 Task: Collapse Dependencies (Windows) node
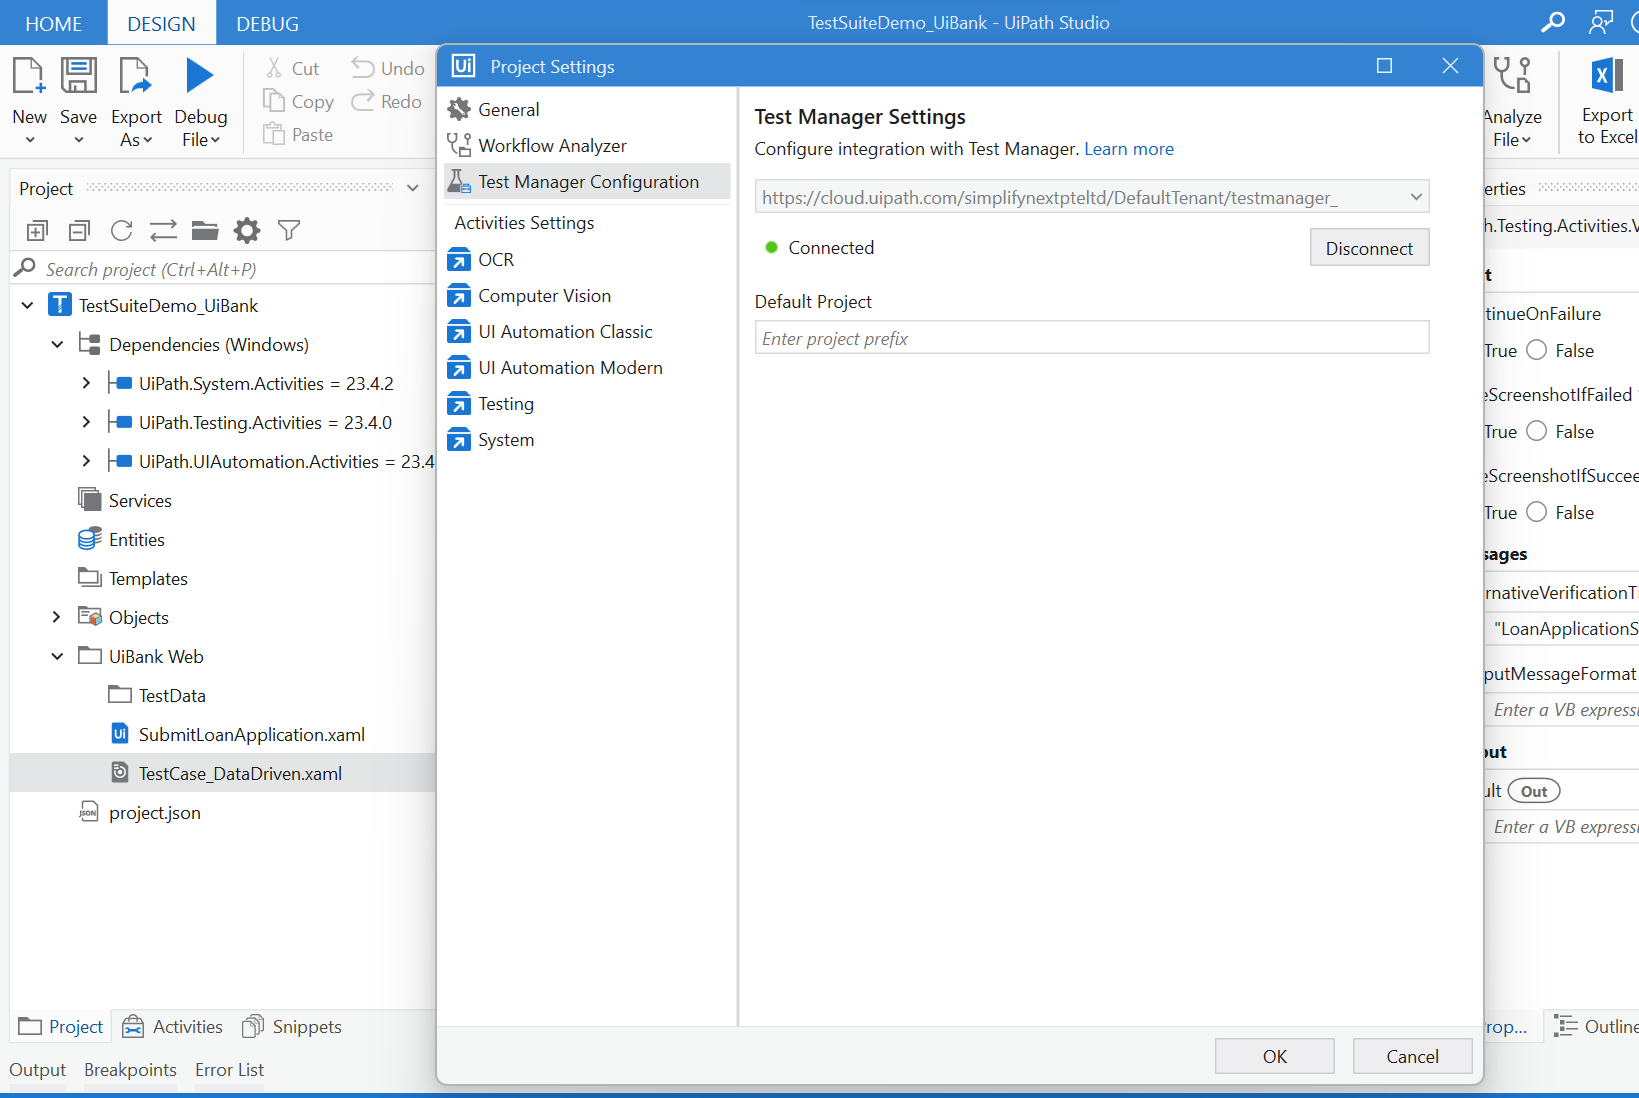(x=57, y=344)
